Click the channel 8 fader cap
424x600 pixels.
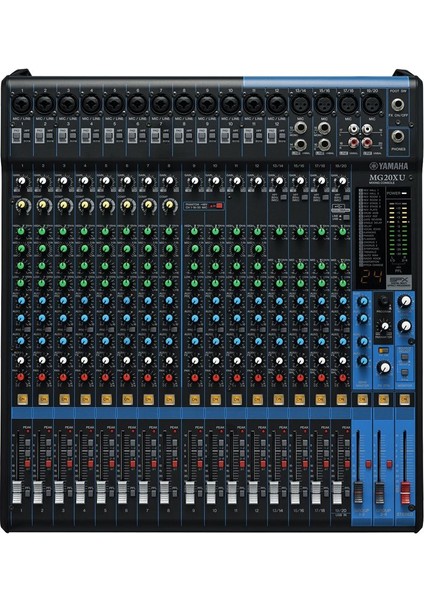click(164, 492)
